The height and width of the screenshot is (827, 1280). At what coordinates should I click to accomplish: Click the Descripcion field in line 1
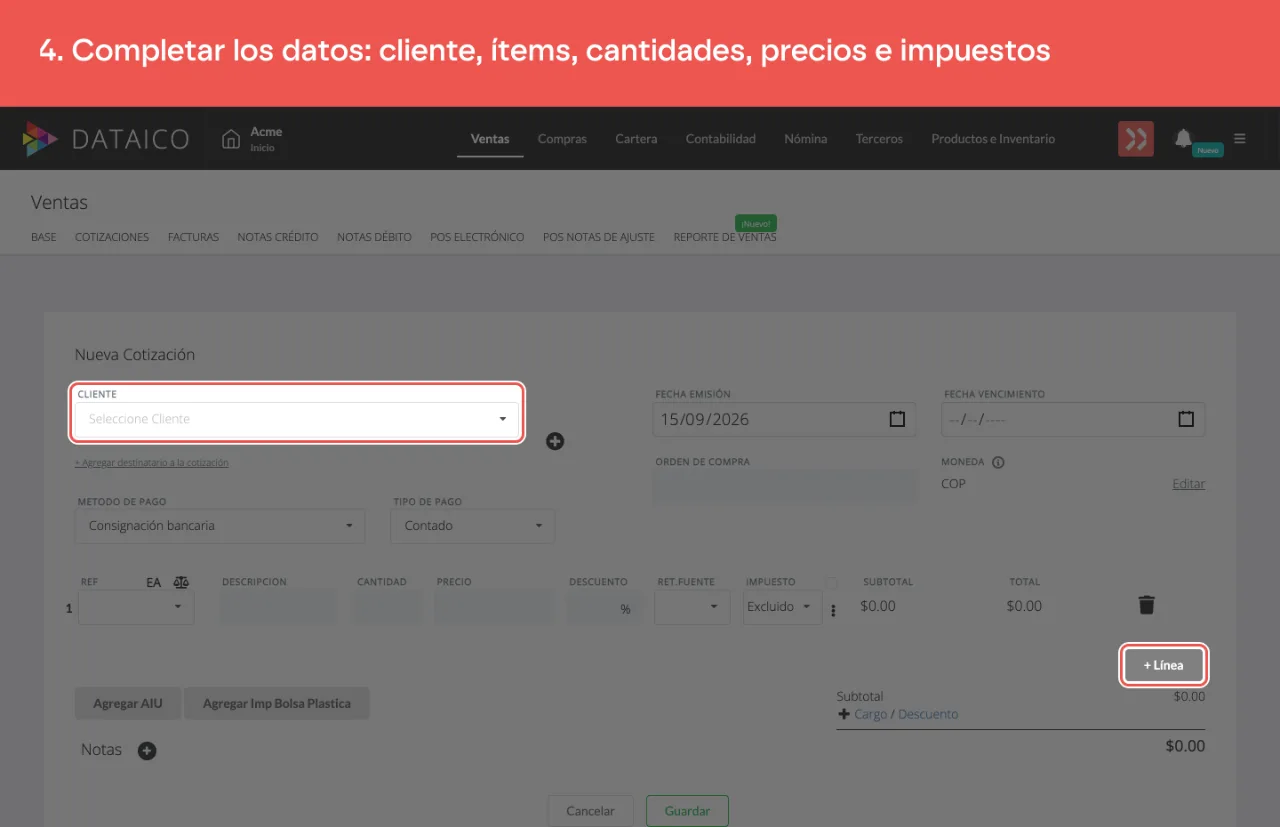[x=279, y=607]
